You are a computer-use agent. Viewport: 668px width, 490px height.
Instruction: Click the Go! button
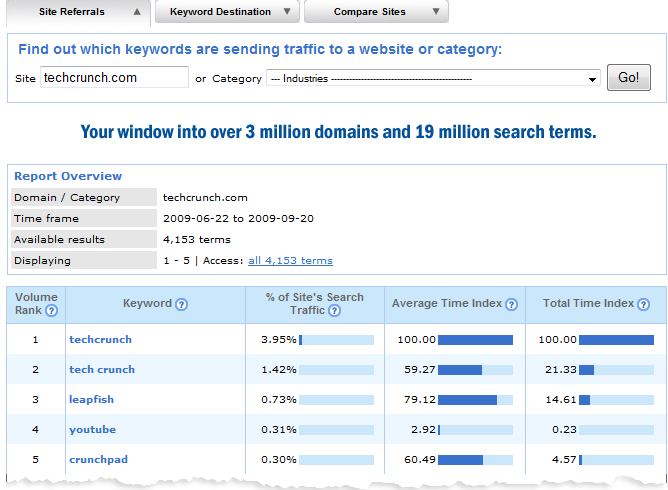pos(628,78)
